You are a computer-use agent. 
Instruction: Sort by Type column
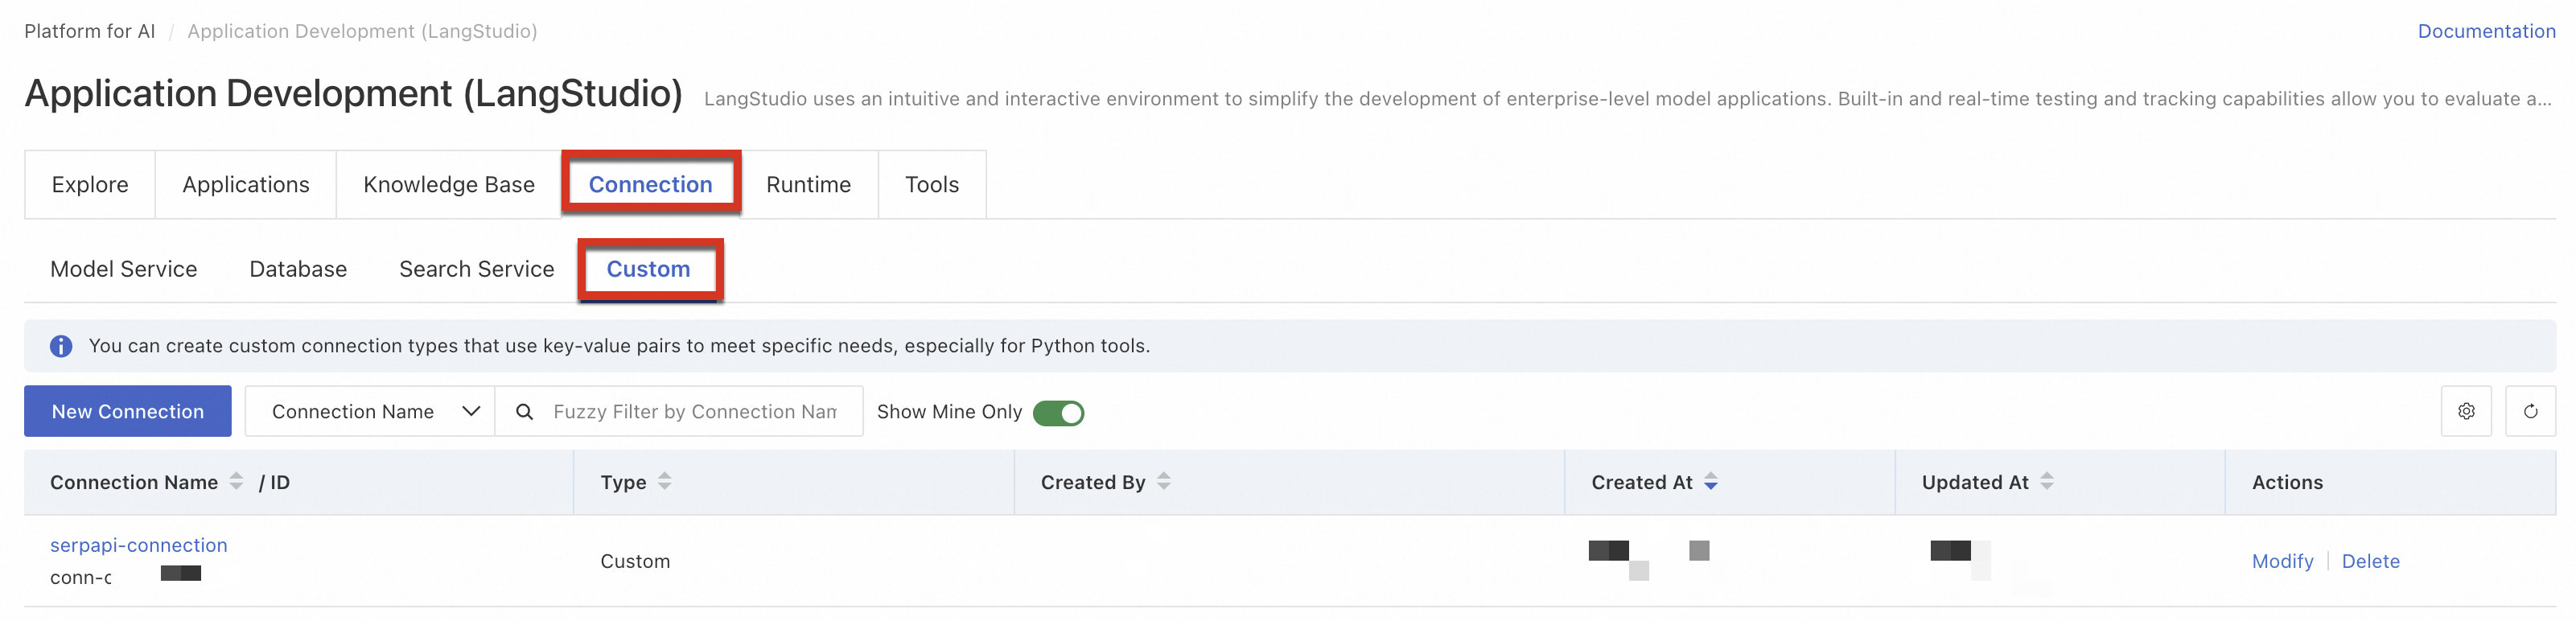665,481
